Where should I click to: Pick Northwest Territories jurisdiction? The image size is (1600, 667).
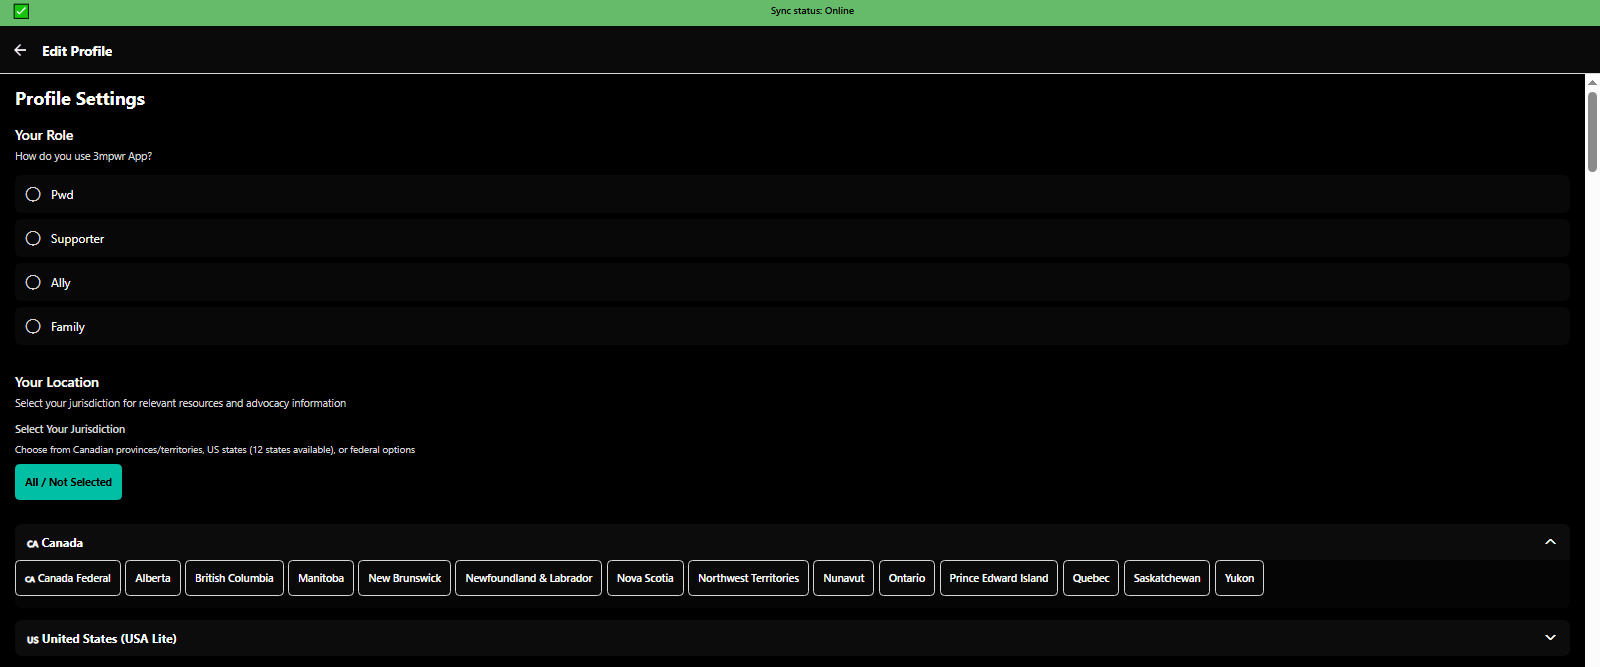[748, 578]
